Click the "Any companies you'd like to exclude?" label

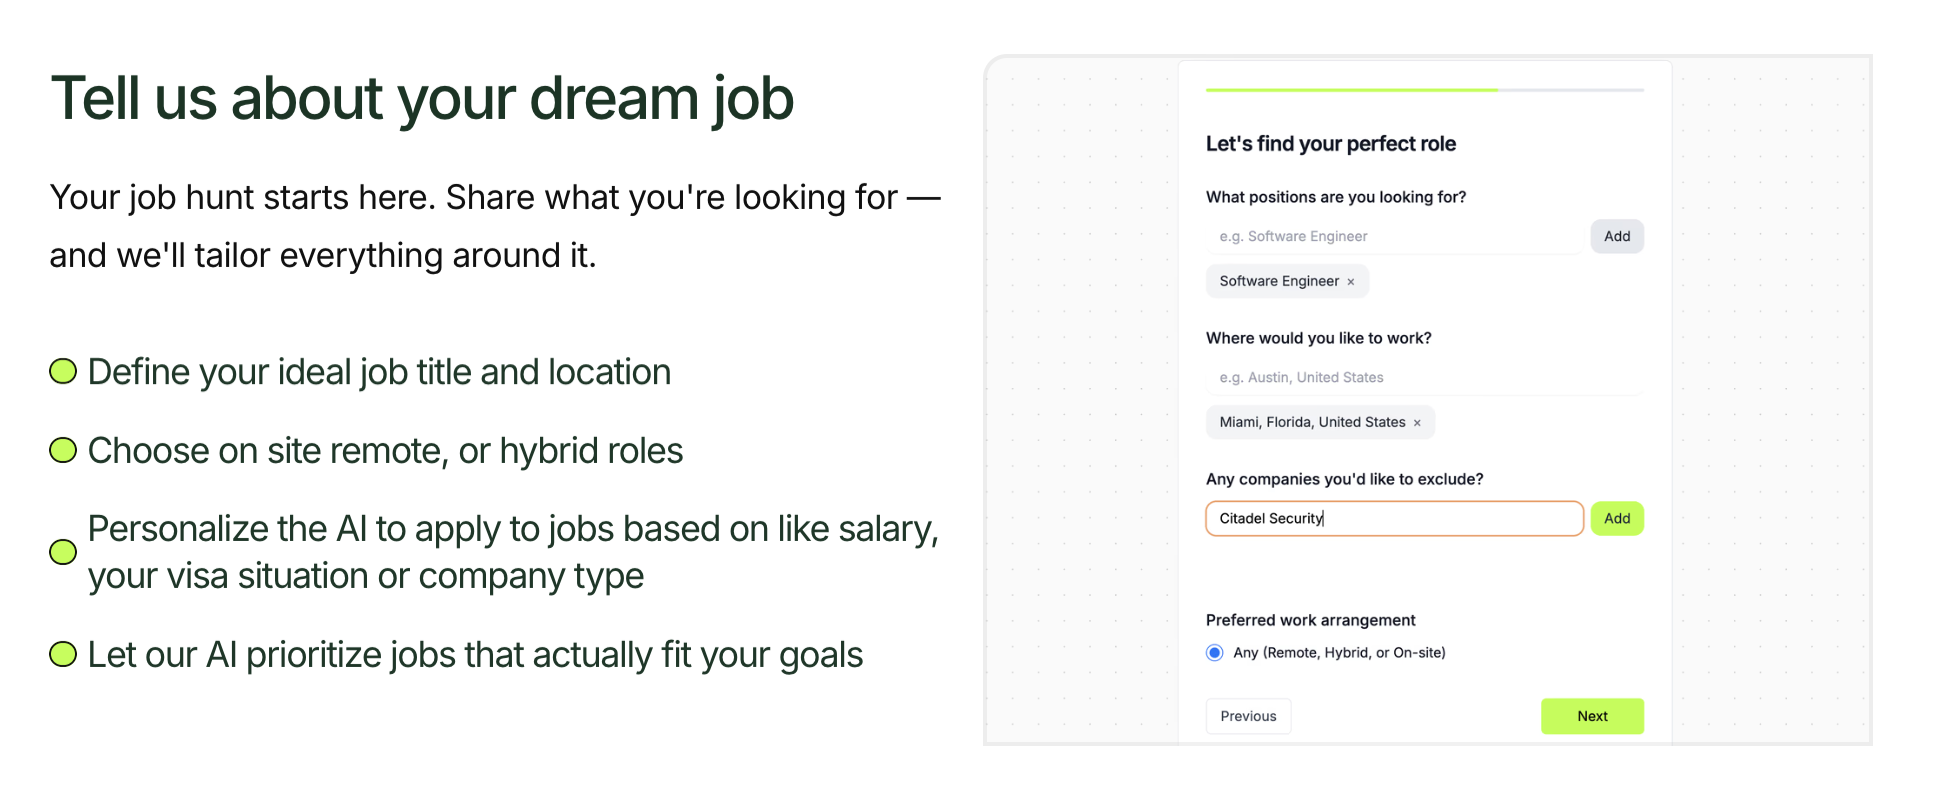click(x=1345, y=479)
